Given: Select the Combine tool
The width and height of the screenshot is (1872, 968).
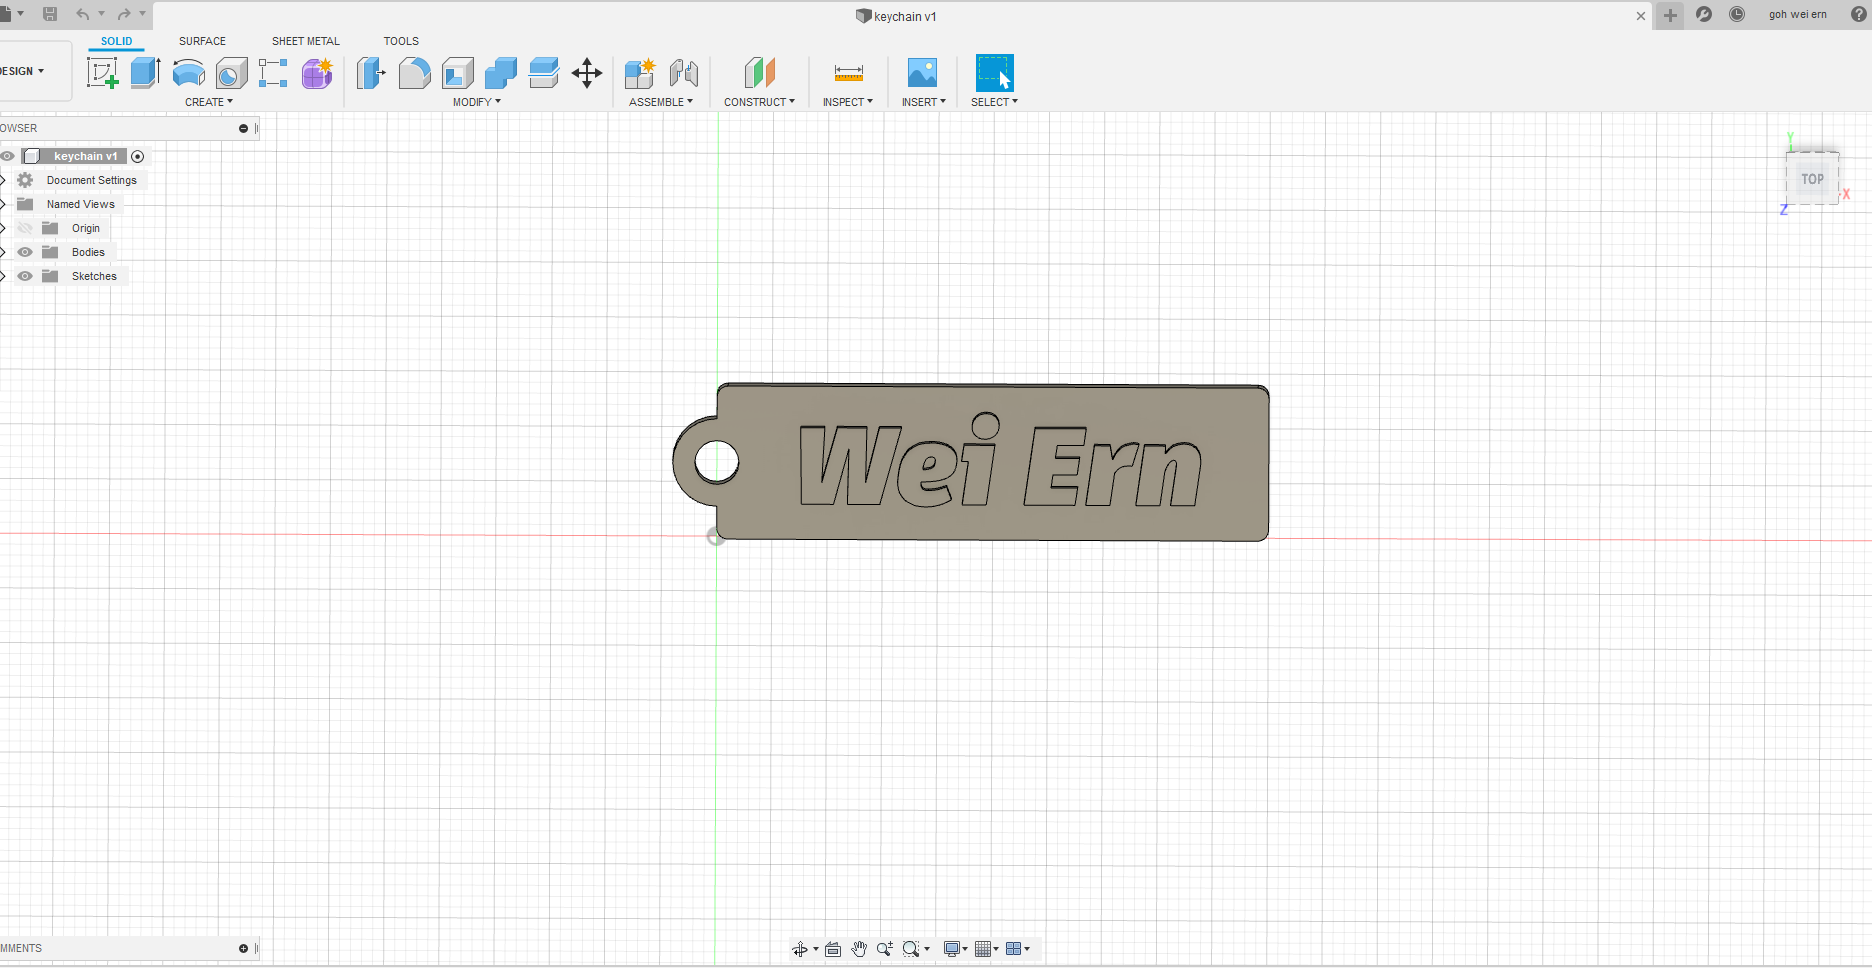Looking at the screenshot, I should point(501,73).
